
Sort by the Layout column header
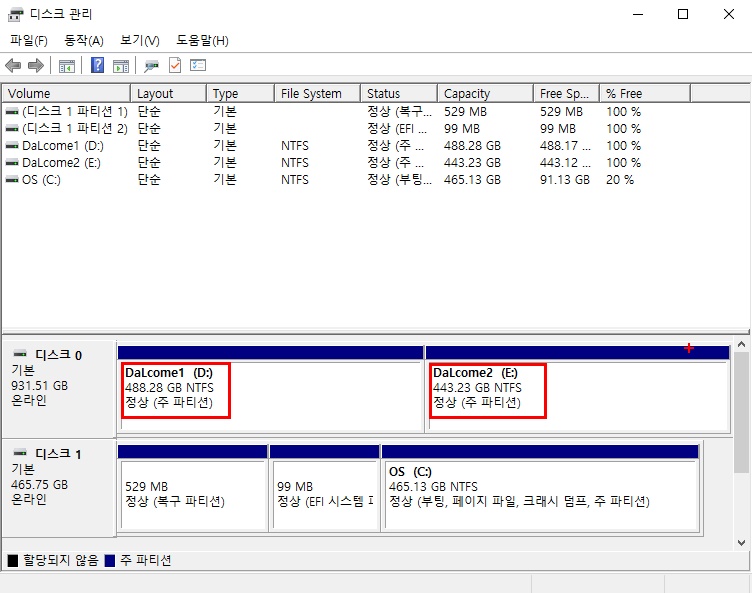(169, 94)
